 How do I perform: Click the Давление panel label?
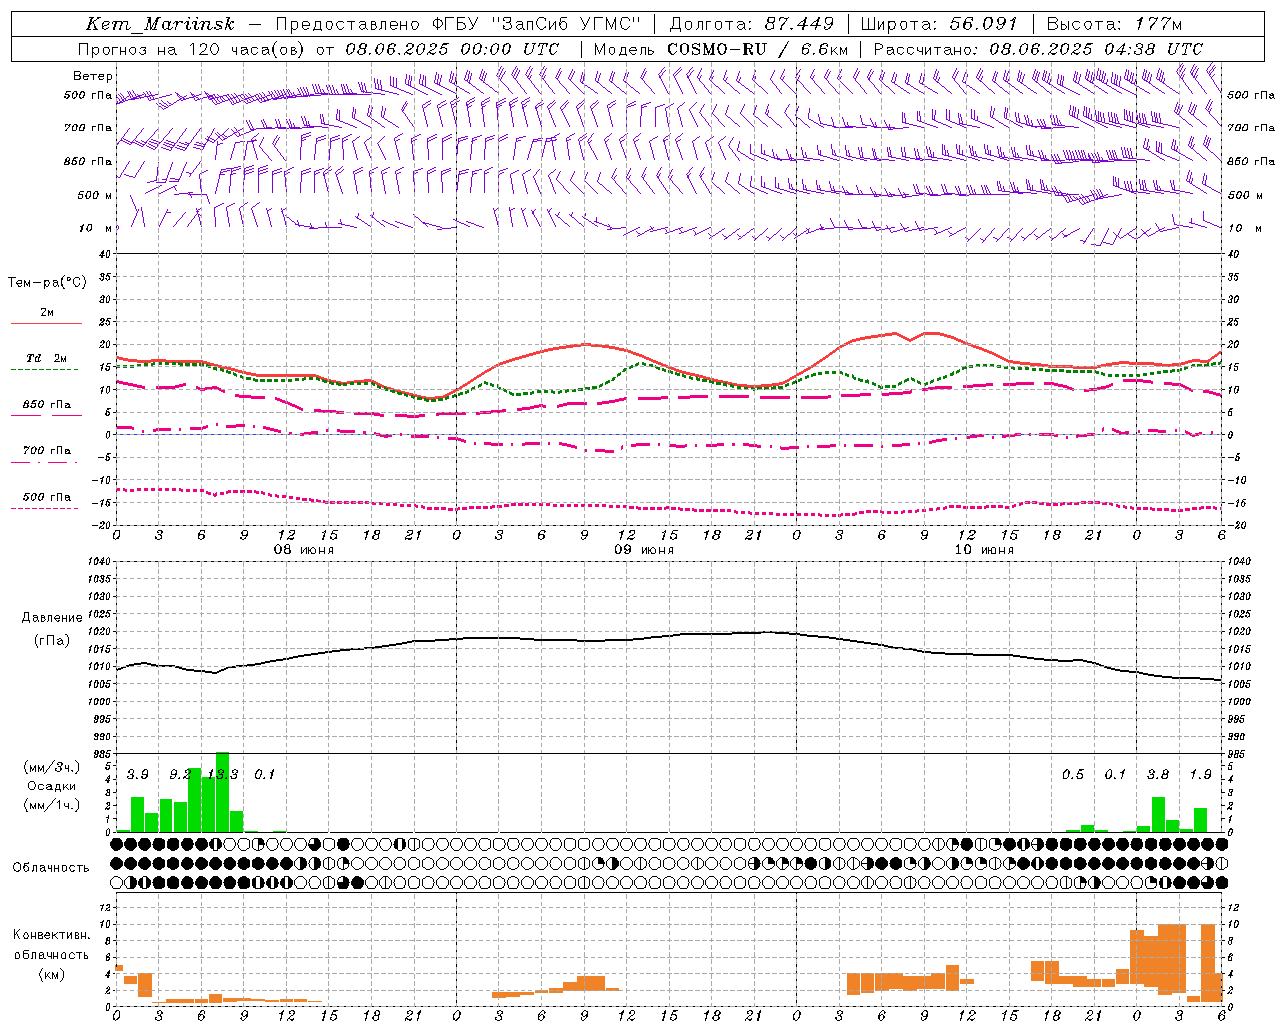(52, 618)
